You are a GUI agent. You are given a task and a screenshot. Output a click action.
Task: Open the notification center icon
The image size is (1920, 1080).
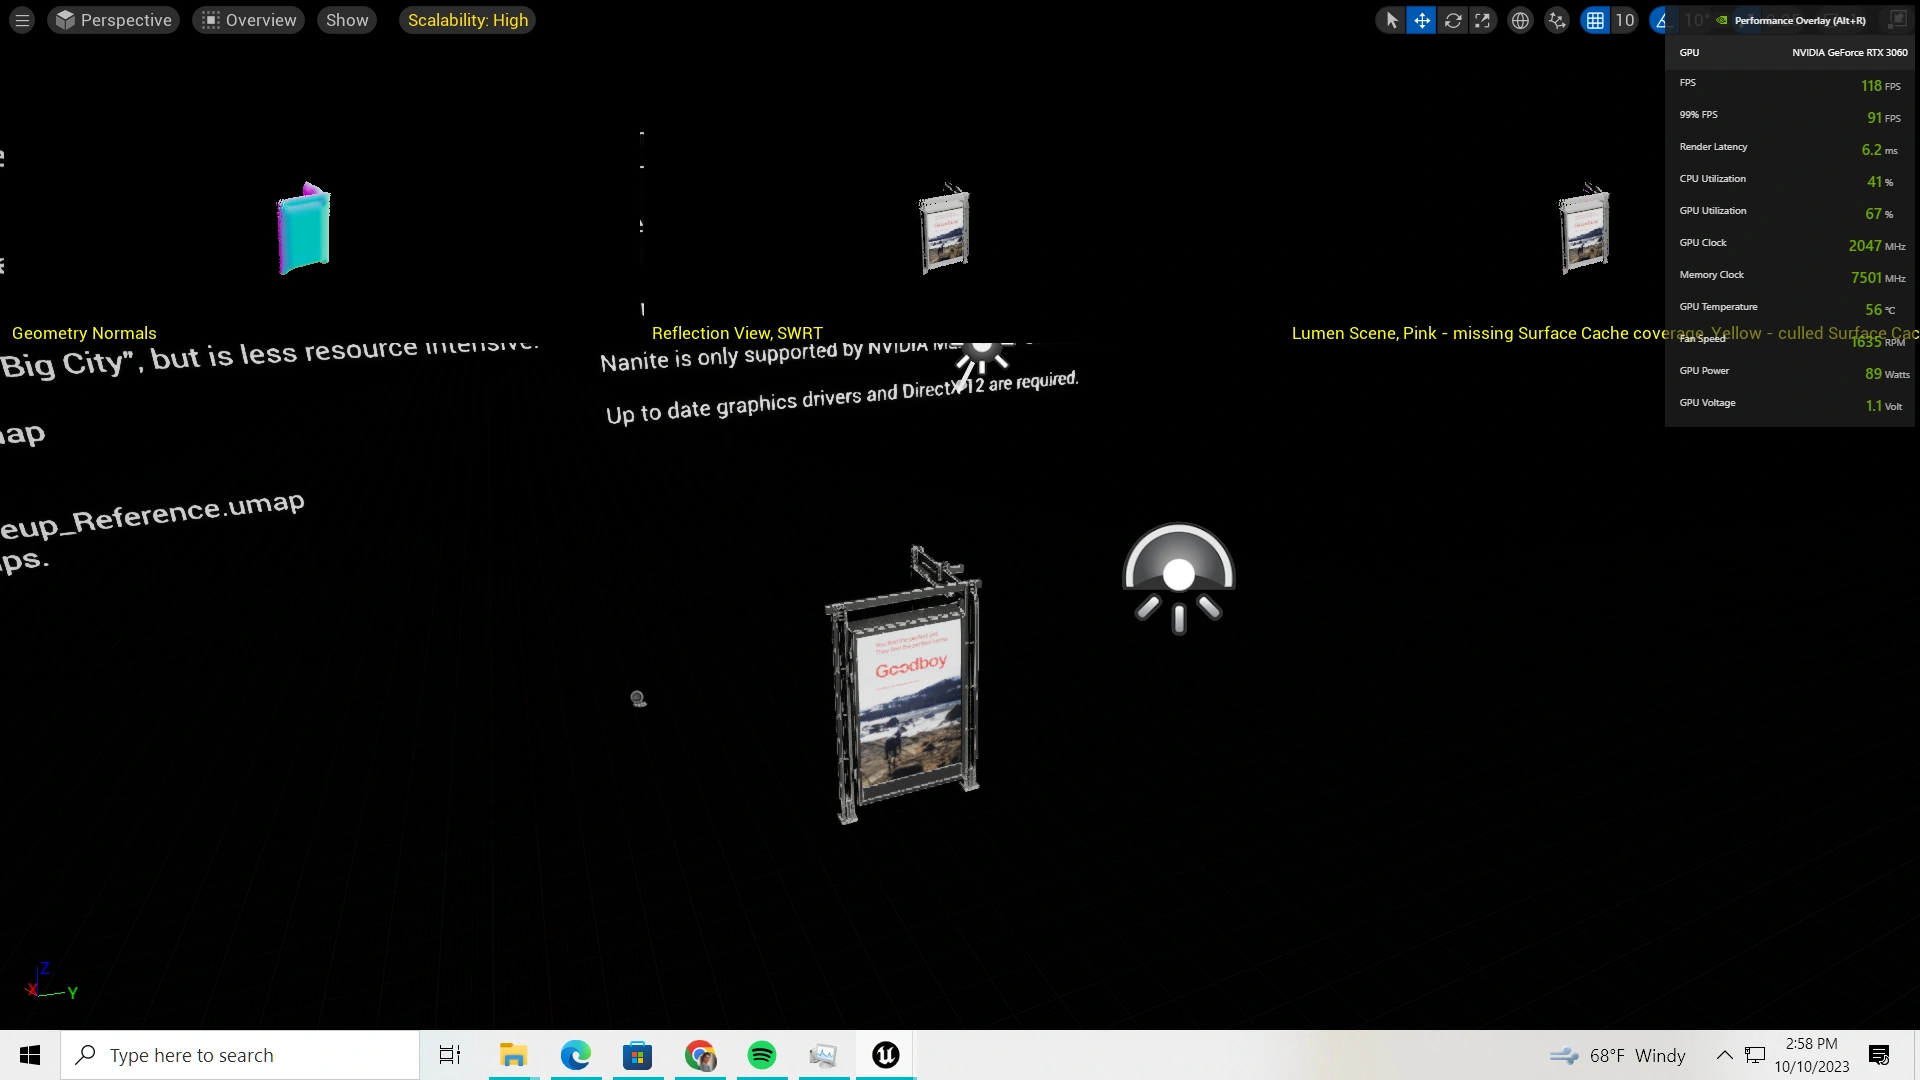tap(1879, 1055)
